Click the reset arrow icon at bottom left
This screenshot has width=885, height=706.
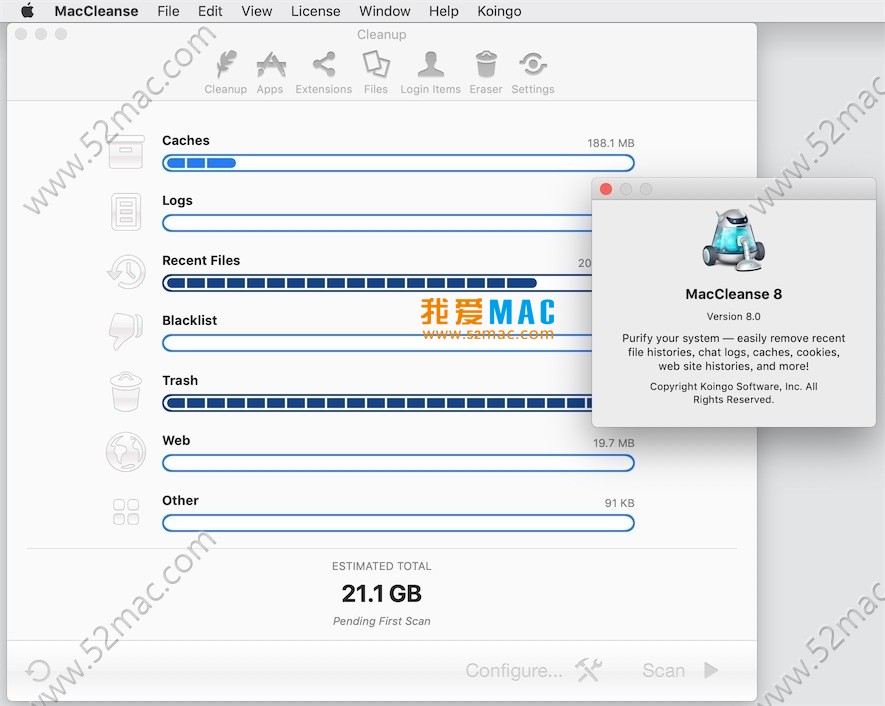(38, 671)
